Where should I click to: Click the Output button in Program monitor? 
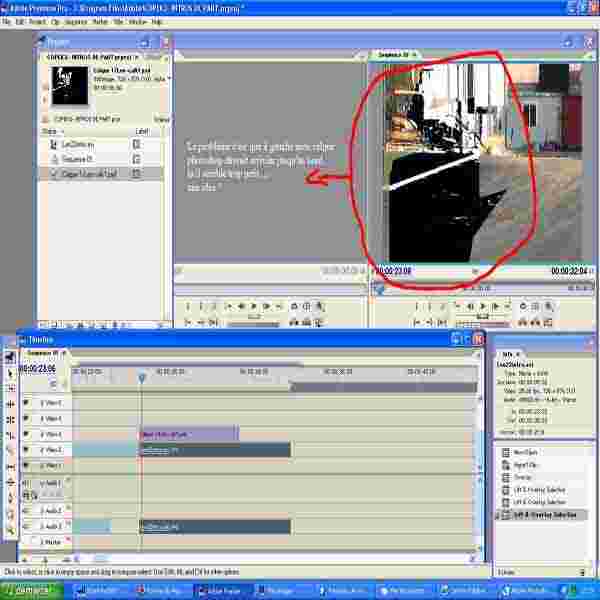tap(548, 306)
